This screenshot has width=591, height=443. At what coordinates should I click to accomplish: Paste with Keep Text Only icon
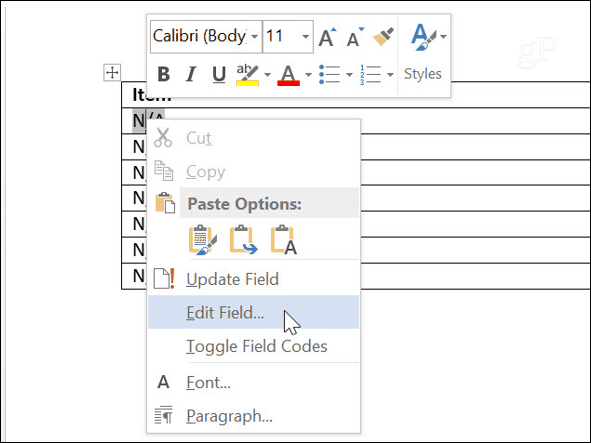[284, 239]
